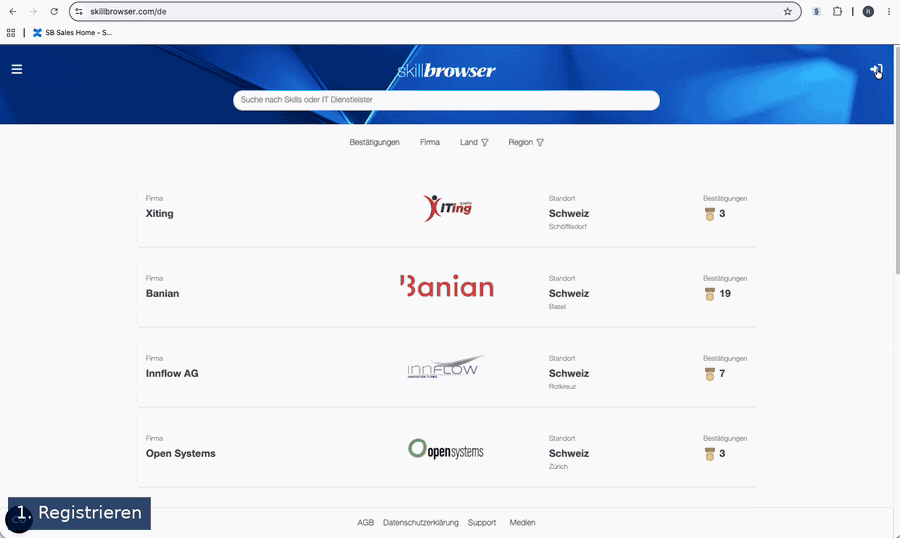Click Region filter funnel icon
The height and width of the screenshot is (538, 900).
click(540, 142)
